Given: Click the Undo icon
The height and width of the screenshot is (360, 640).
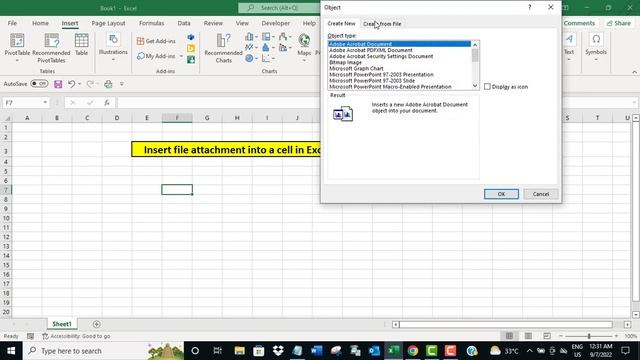Looking at the screenshot, I should pyautogui.click(x=71, y=84).
